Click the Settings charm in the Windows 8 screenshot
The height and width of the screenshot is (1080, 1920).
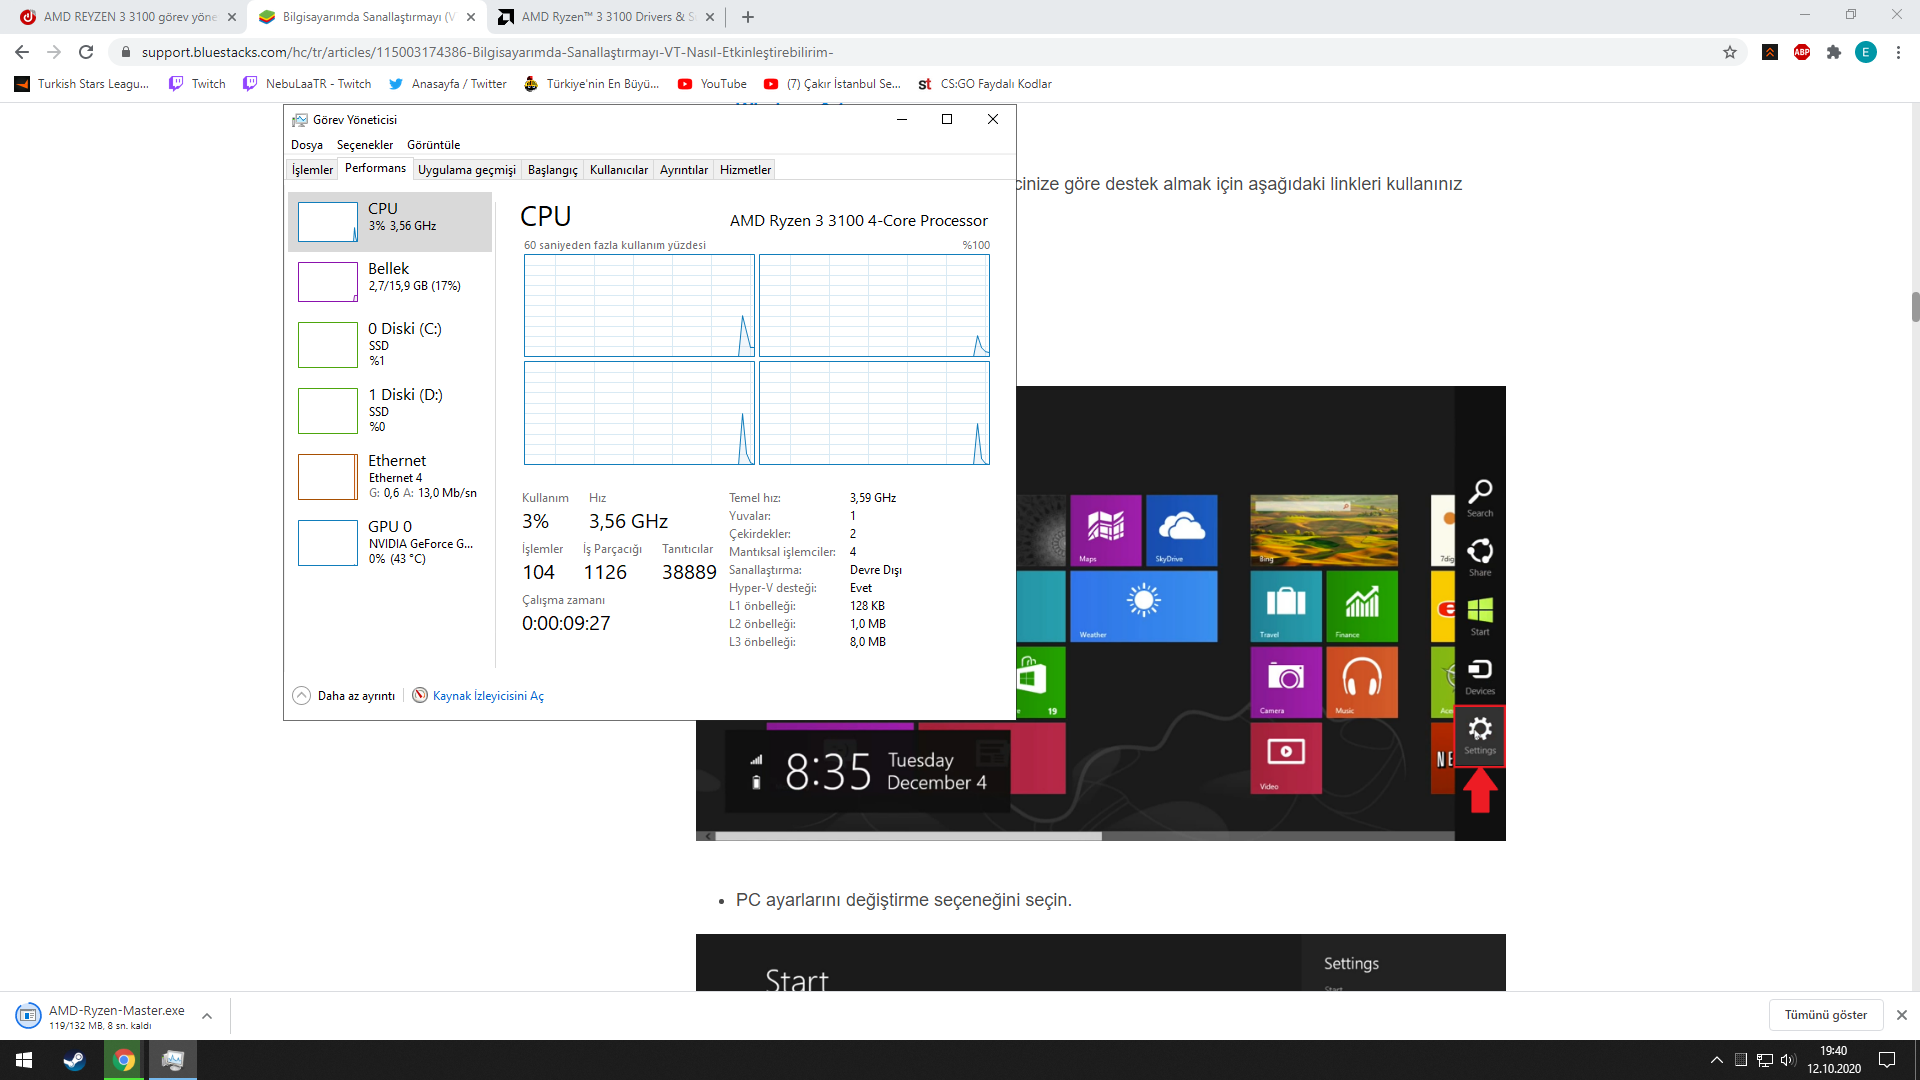1480,735
